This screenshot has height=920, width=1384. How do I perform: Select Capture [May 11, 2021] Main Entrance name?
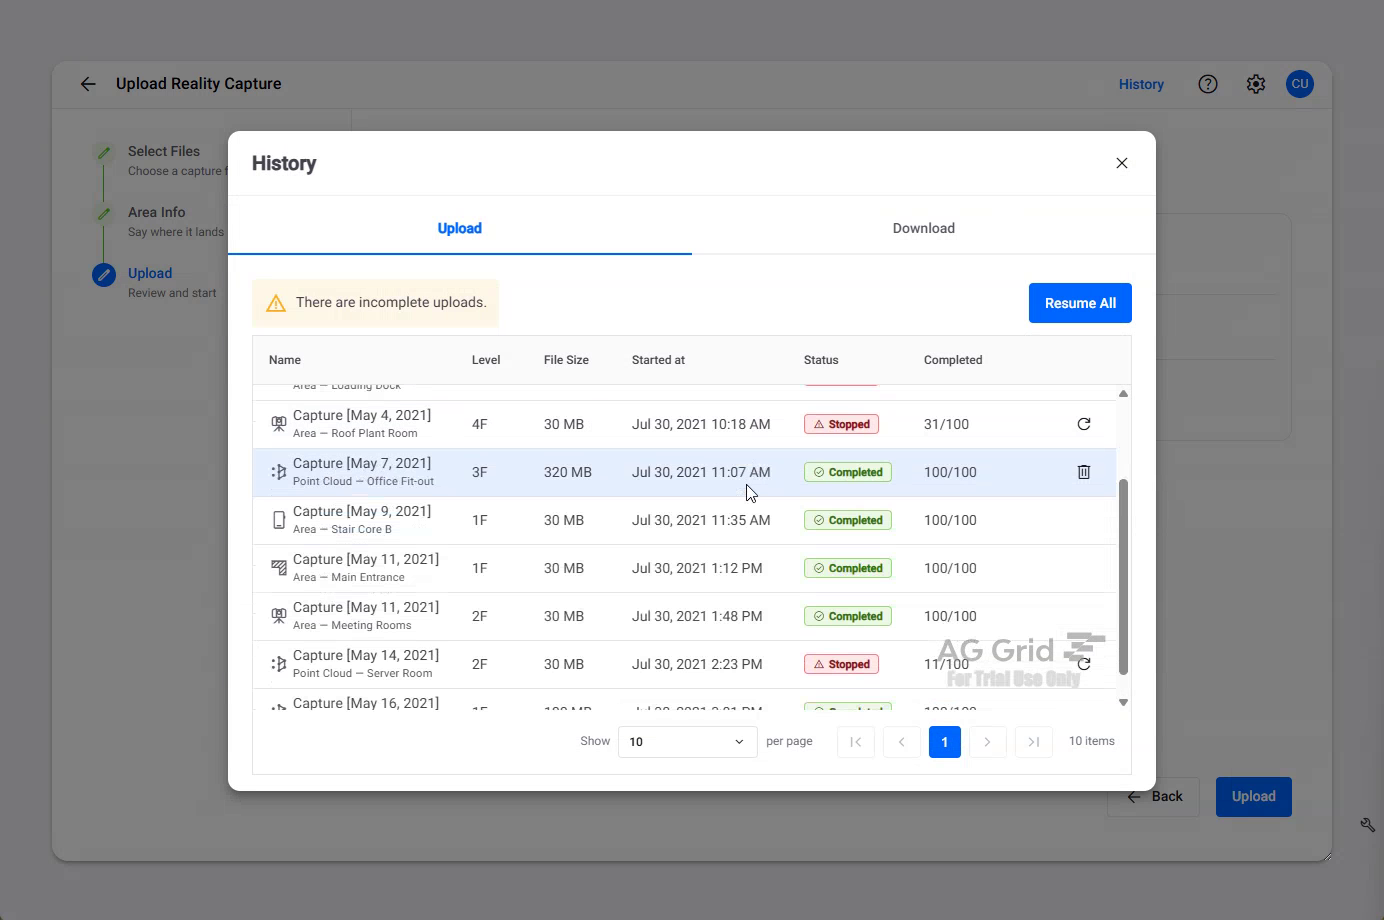(366, 559)
